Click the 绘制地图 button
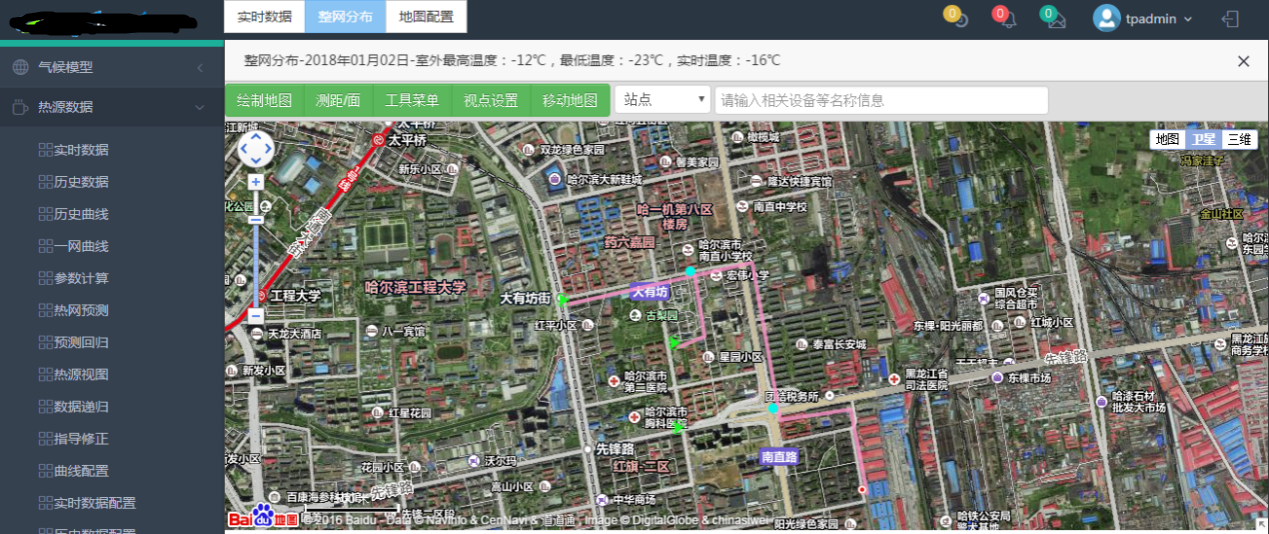Screen dimensions: 1269x534 tap(264, 100)
